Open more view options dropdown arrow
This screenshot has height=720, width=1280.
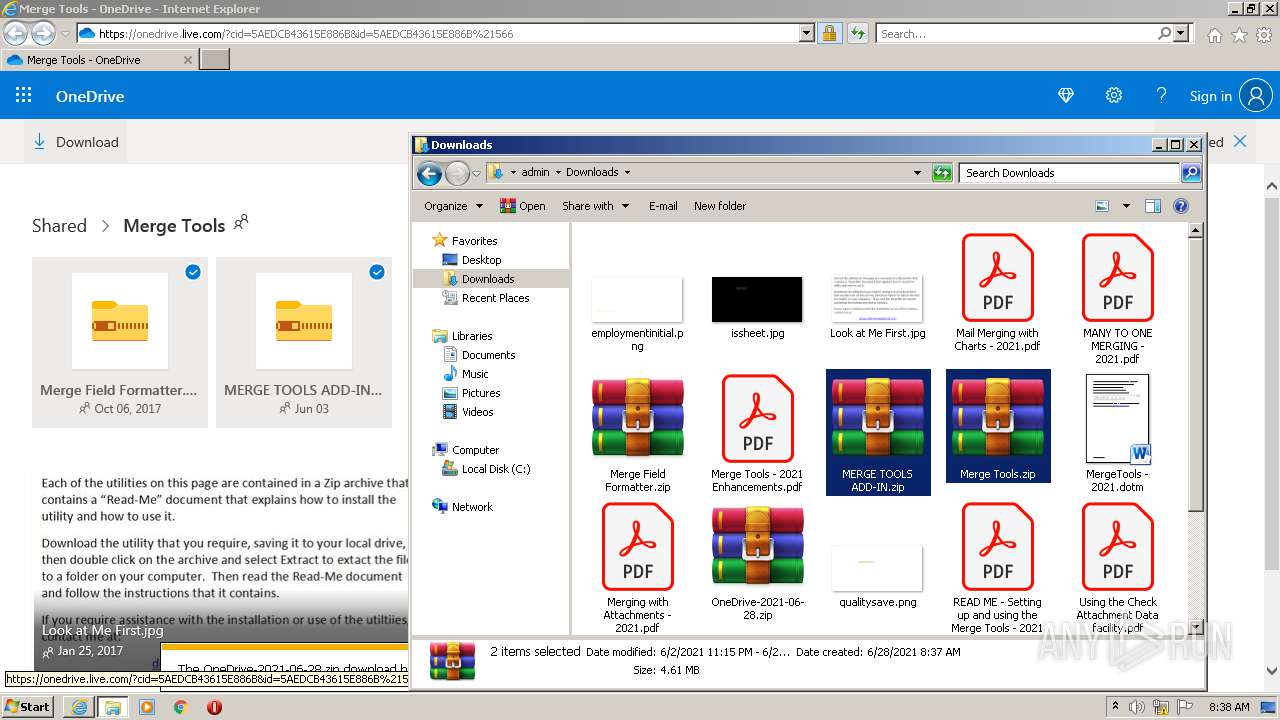1126,206
